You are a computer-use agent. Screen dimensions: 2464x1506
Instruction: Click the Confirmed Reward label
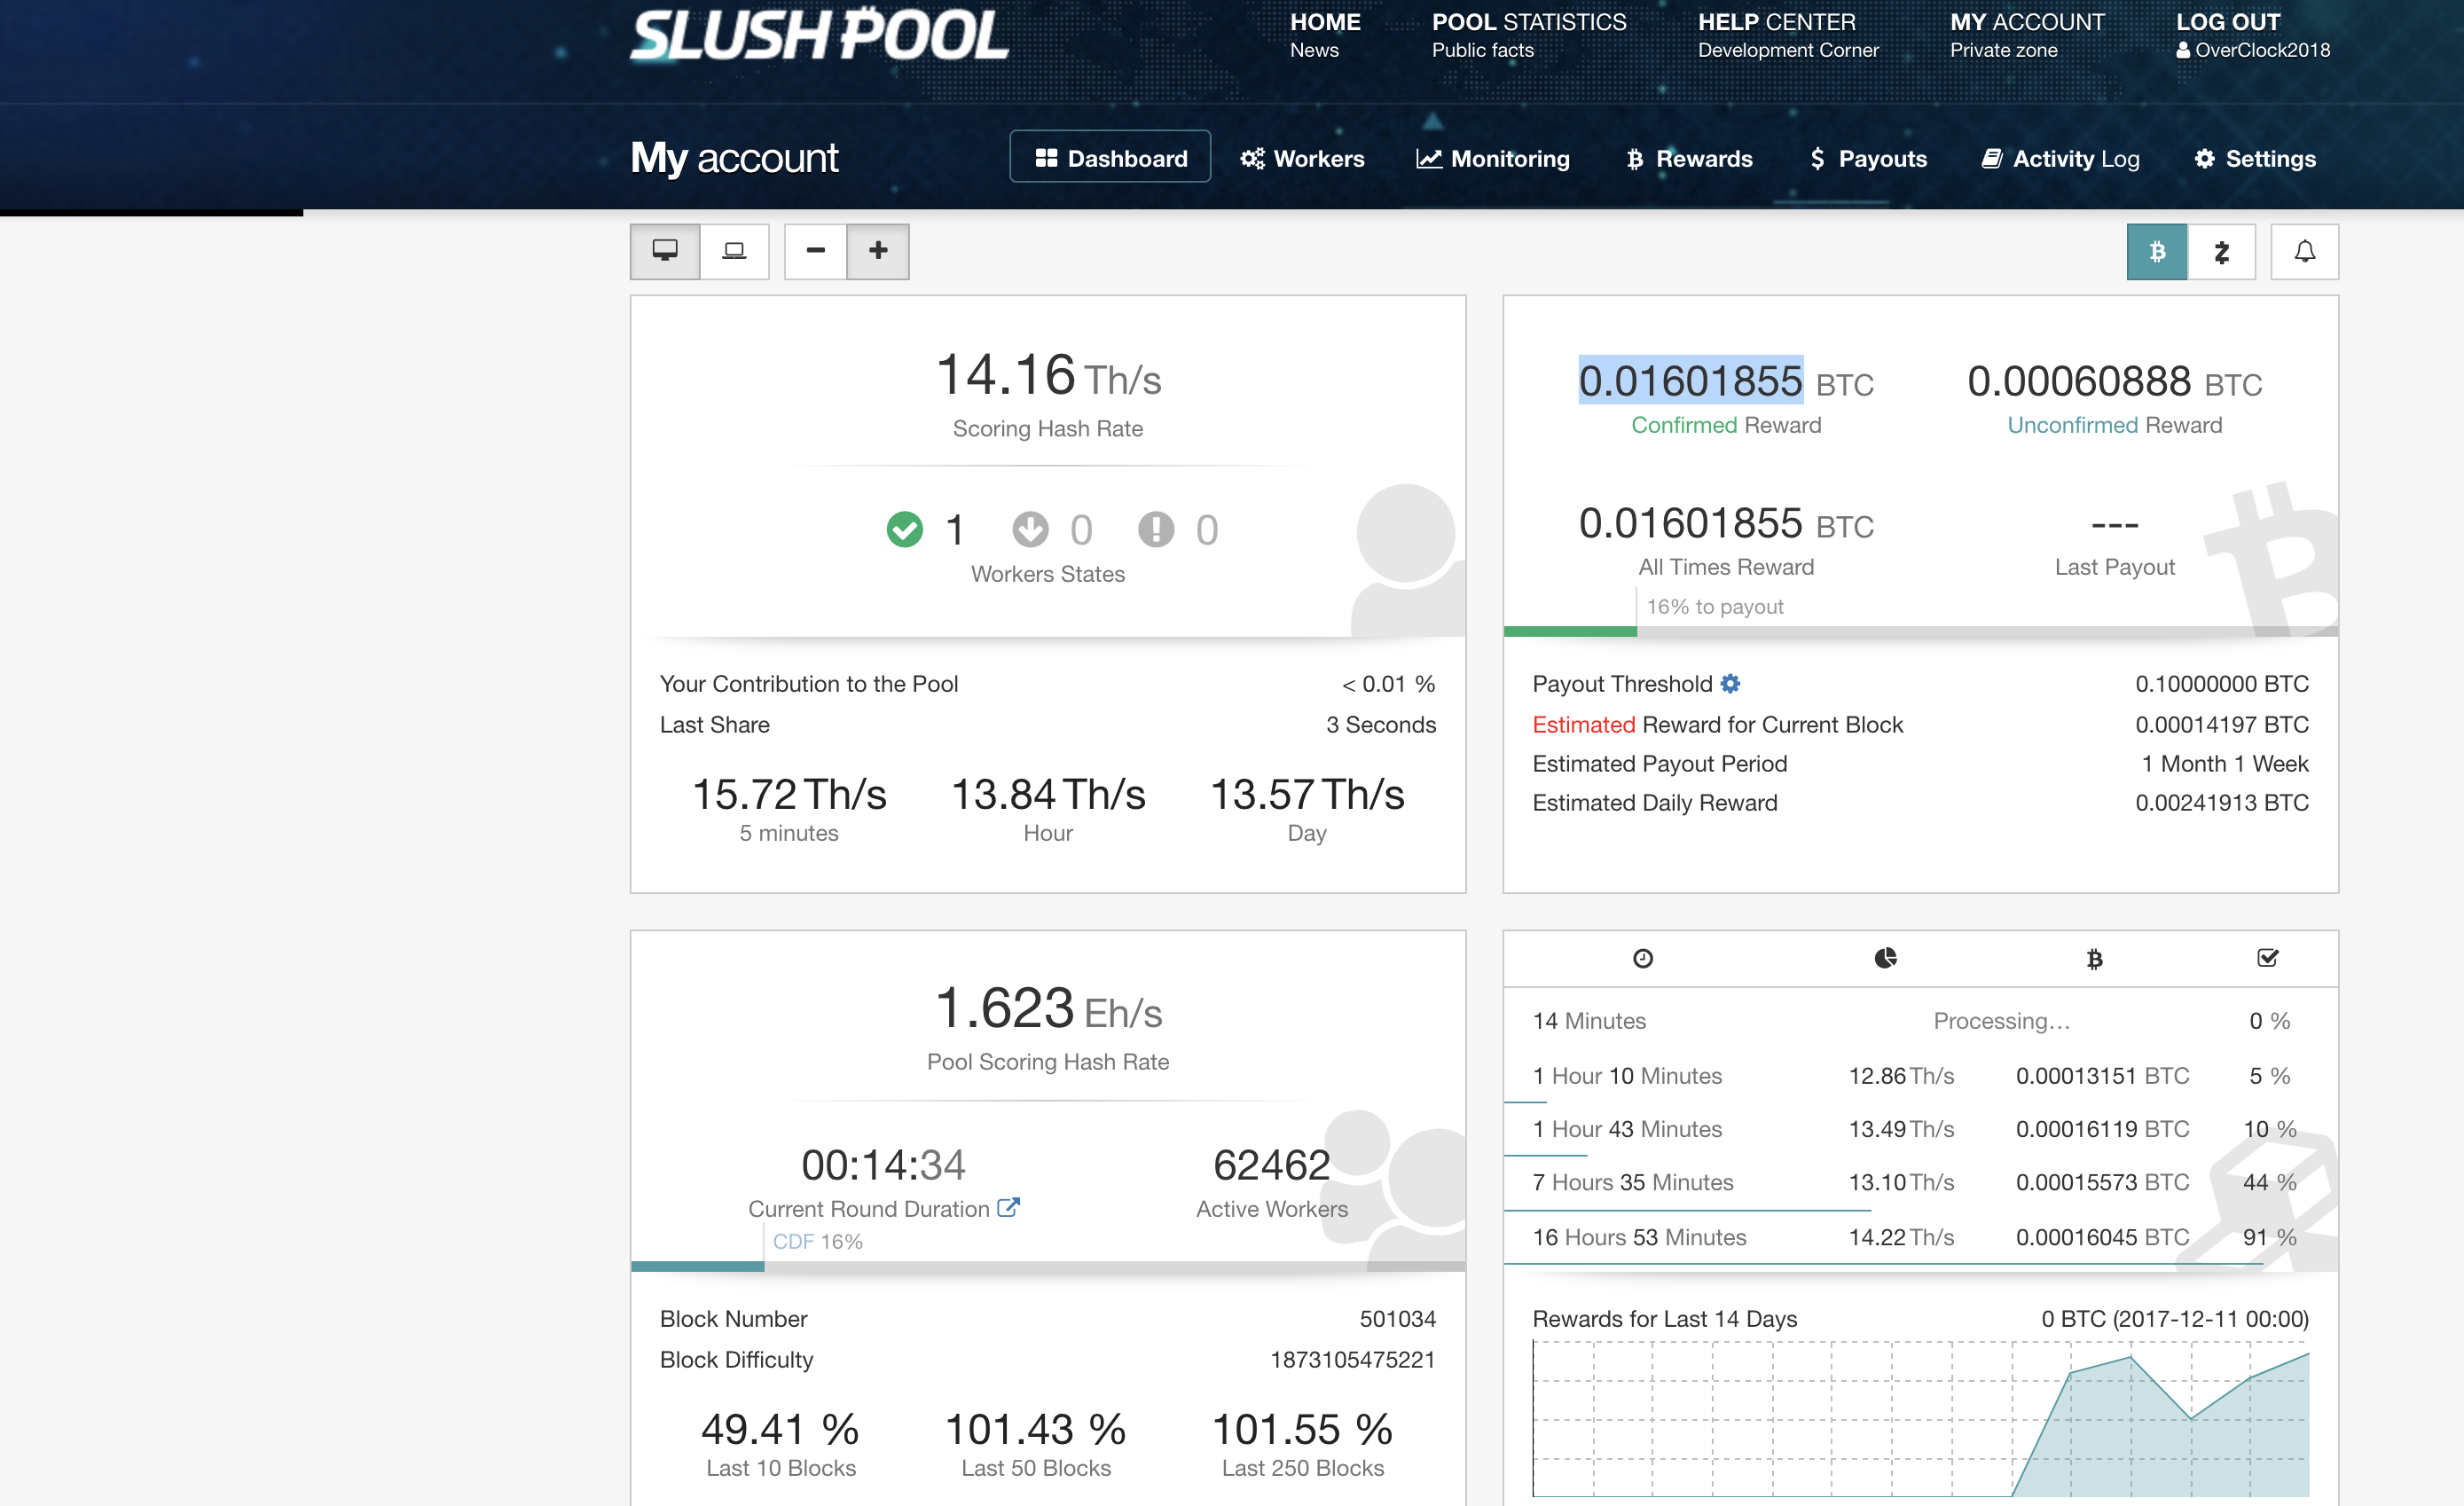point(1726,425)
